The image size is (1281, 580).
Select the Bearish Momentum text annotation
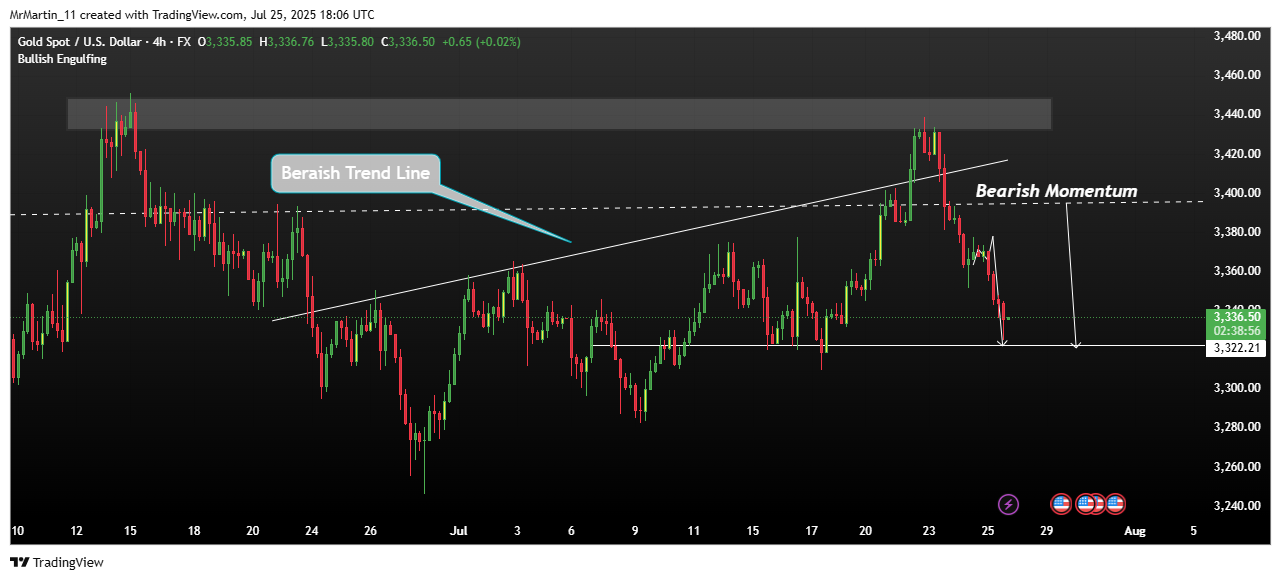1056,191
